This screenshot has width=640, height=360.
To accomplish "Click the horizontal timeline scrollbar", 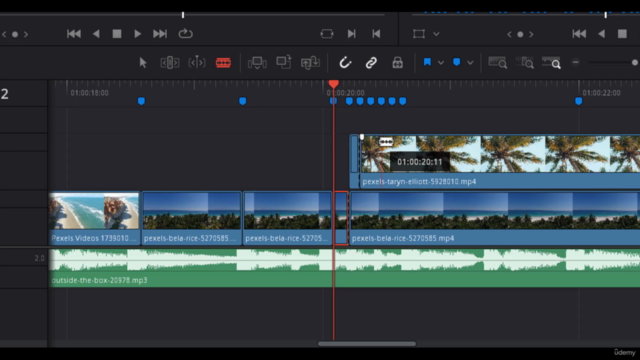I will coord(367,344).
